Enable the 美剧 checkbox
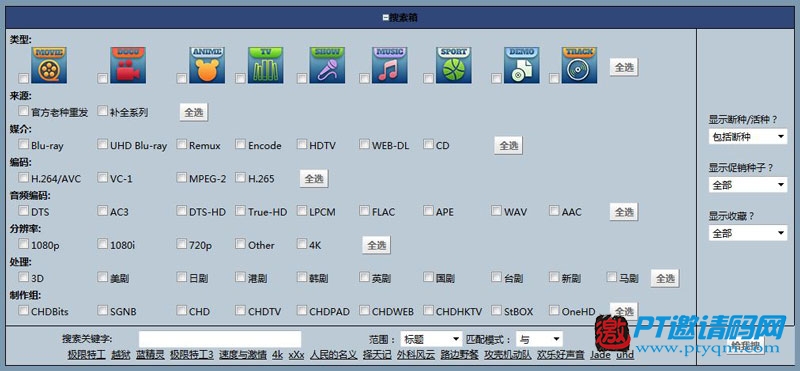800x371 pixels. pyautogui.click(x=103, y=277)
